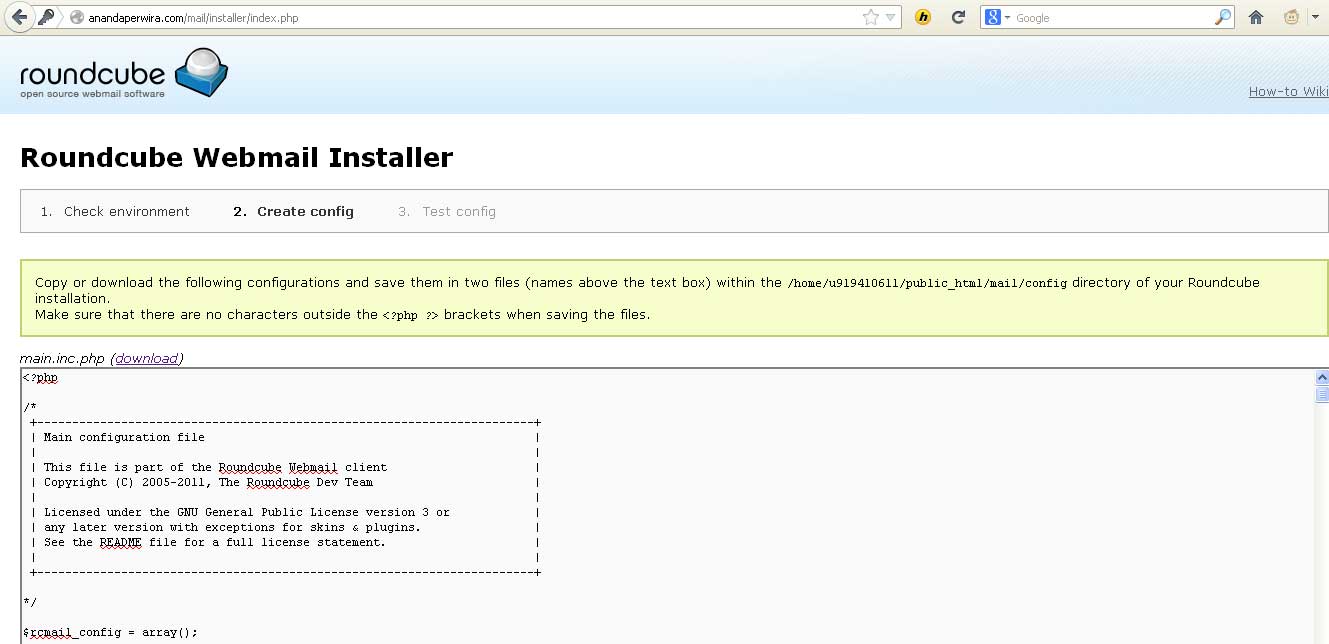The image size is (1329, 644).
Task: Go to the browser home page icon
Action: [1256, 17]
